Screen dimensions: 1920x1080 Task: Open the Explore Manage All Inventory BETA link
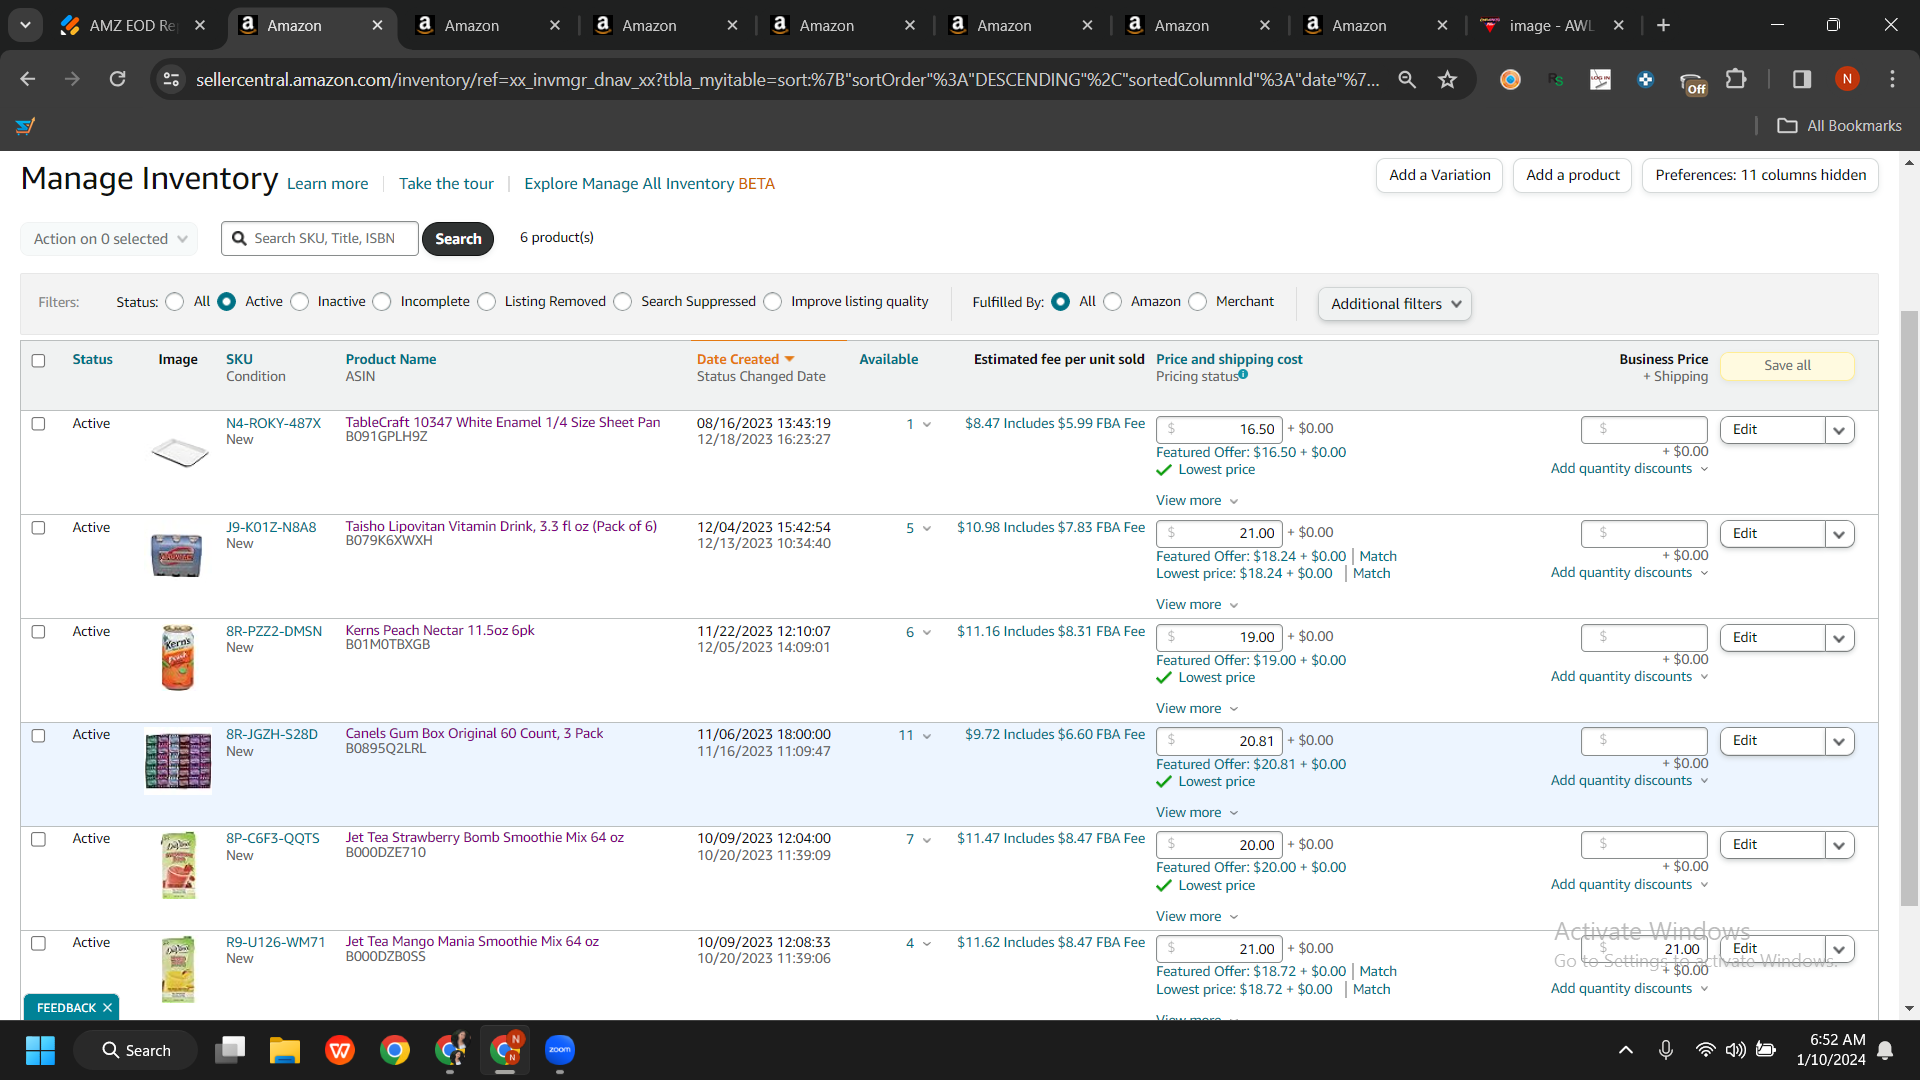tap(649, 184)
